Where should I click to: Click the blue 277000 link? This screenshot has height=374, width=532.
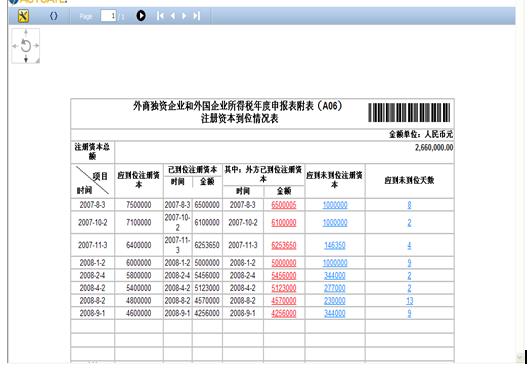point(335,288)
